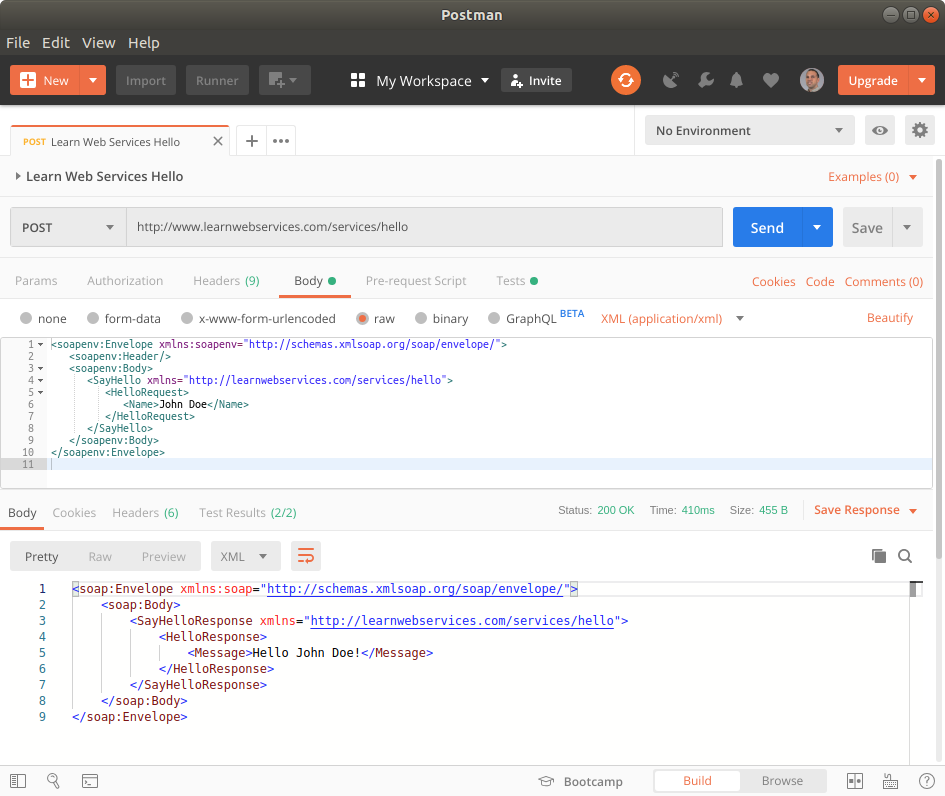Select x-www-form-urlencoded body type
Viewport: 945px width, 796px height.
click(187, 318)
